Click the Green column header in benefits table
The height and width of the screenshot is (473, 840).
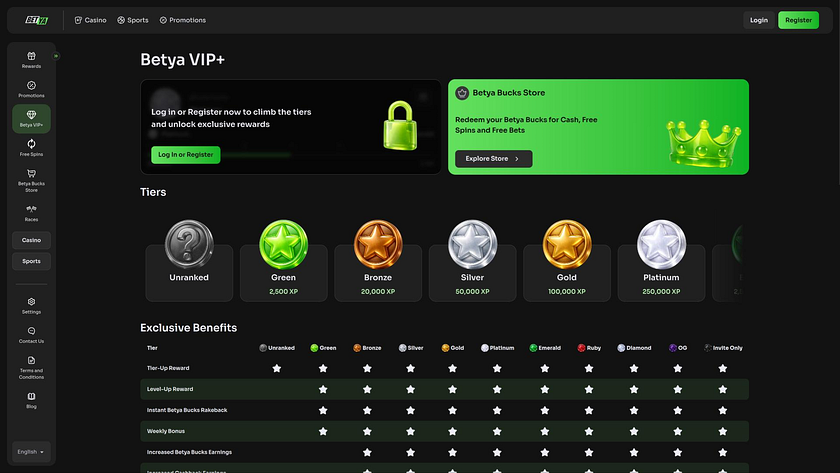(x=323, y=348)
